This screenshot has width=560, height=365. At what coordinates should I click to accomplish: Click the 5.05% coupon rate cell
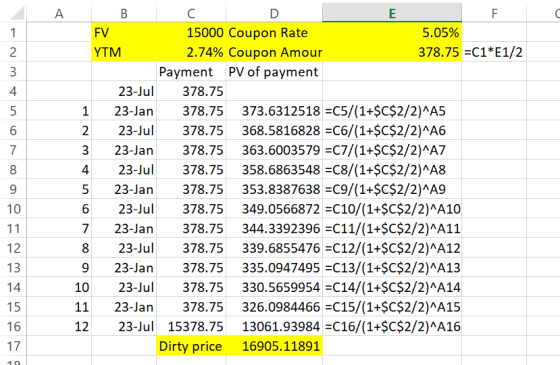pos(392,32)
